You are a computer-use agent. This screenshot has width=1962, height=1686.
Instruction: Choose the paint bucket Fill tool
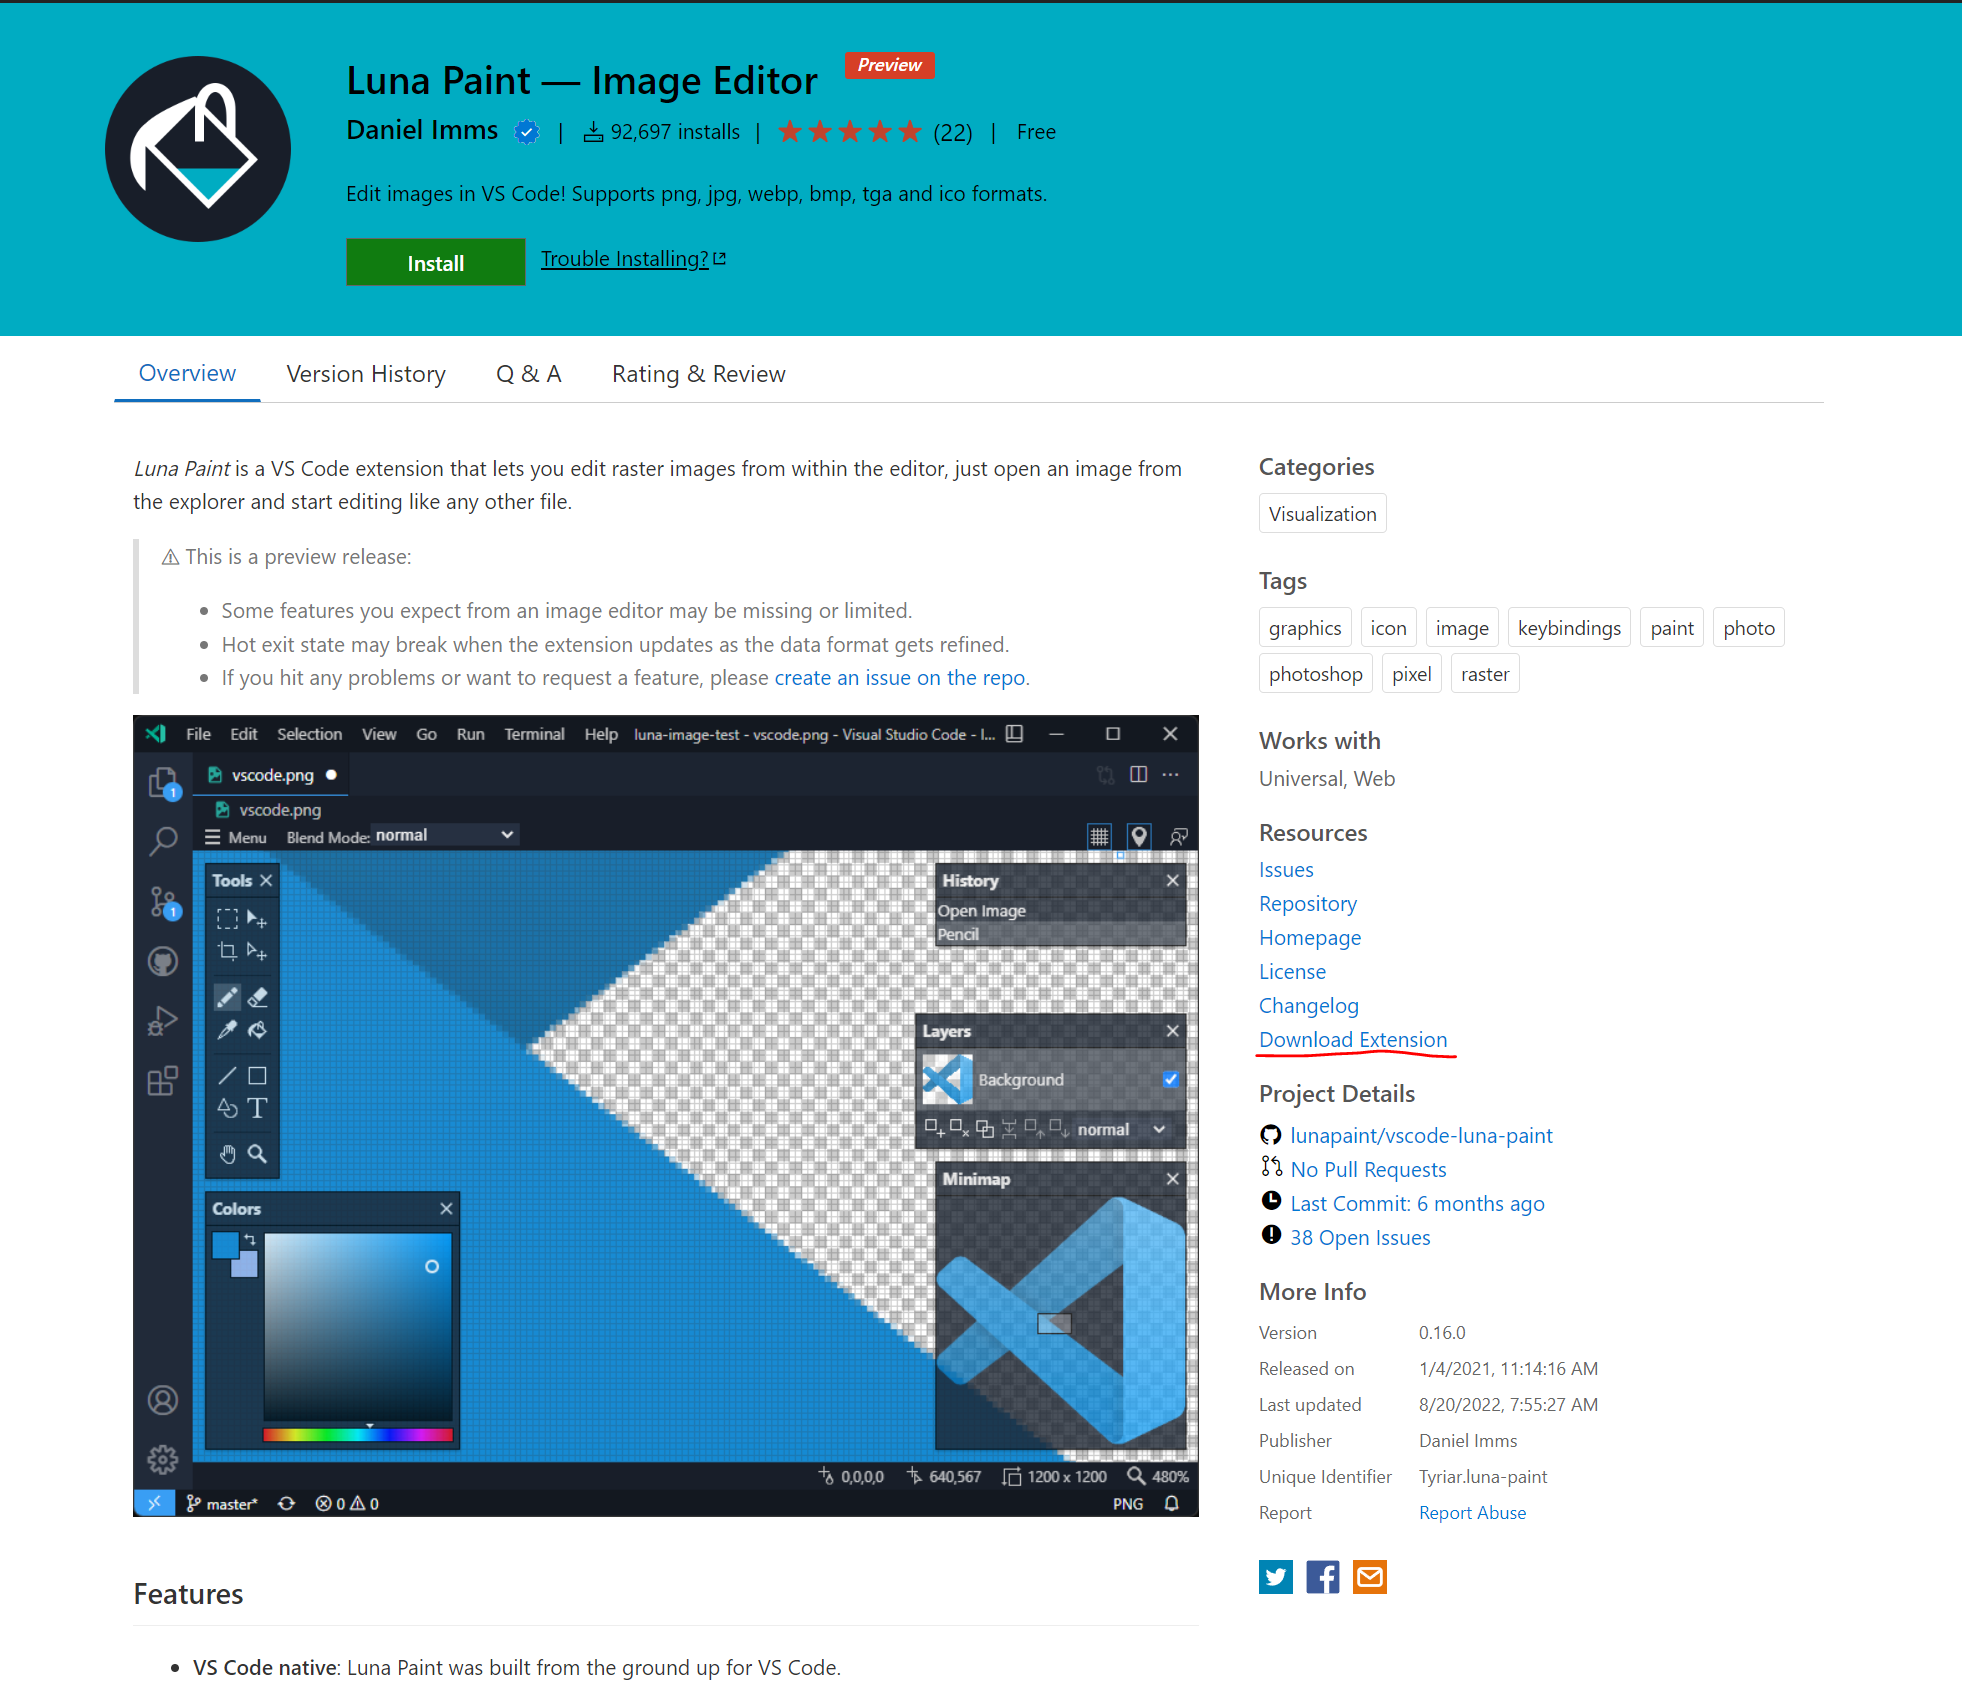[258, 1030]
